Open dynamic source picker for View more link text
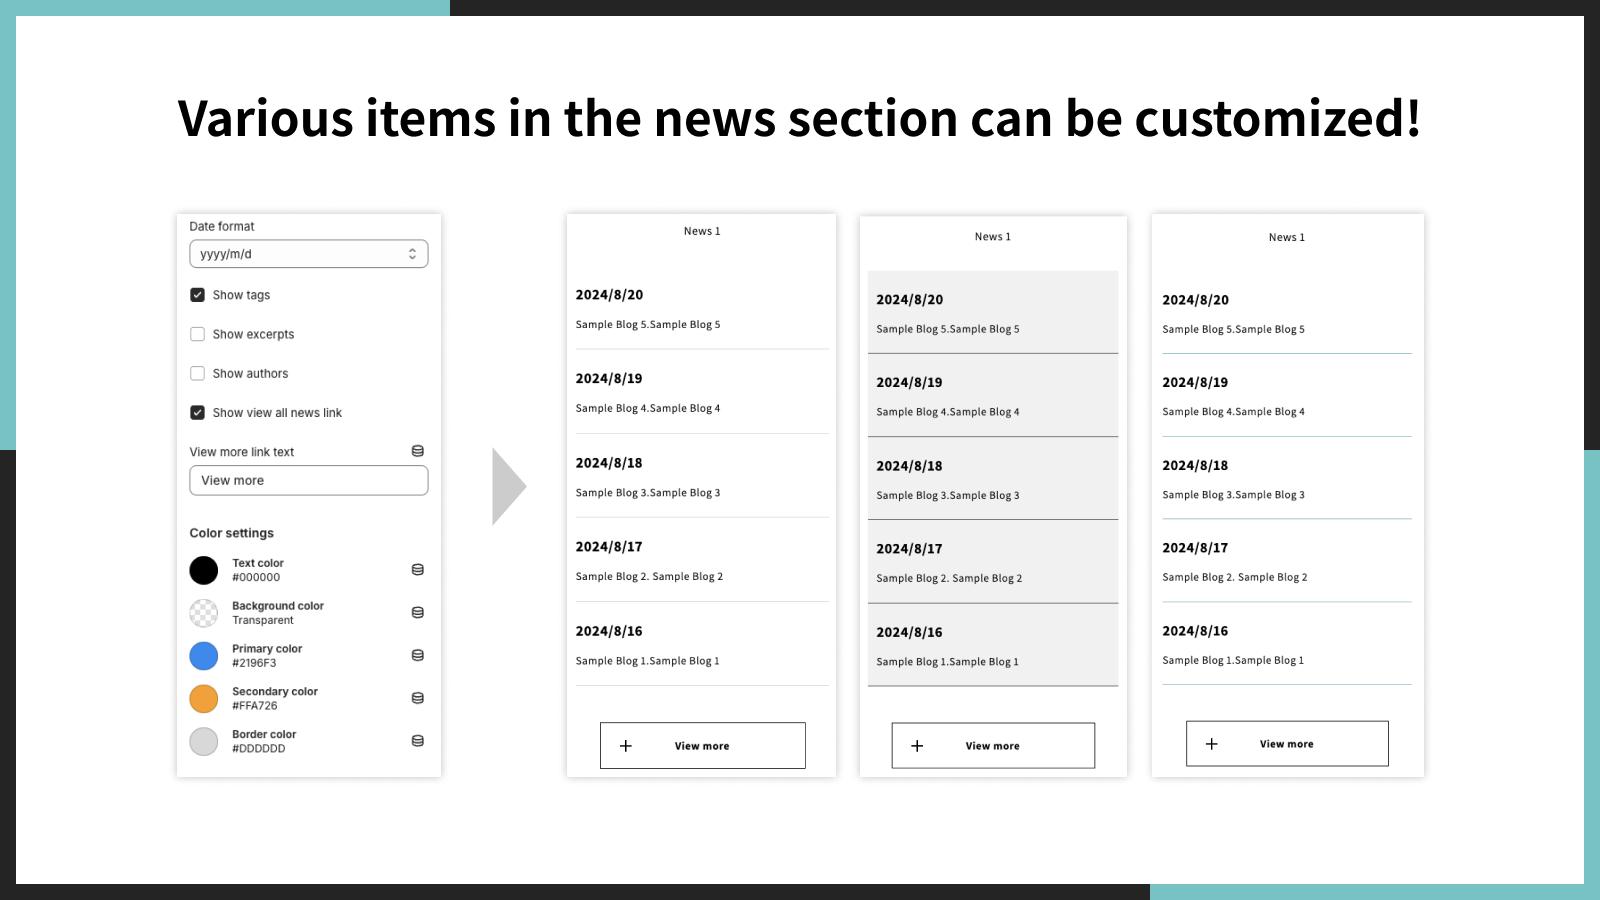 [417, 450]
